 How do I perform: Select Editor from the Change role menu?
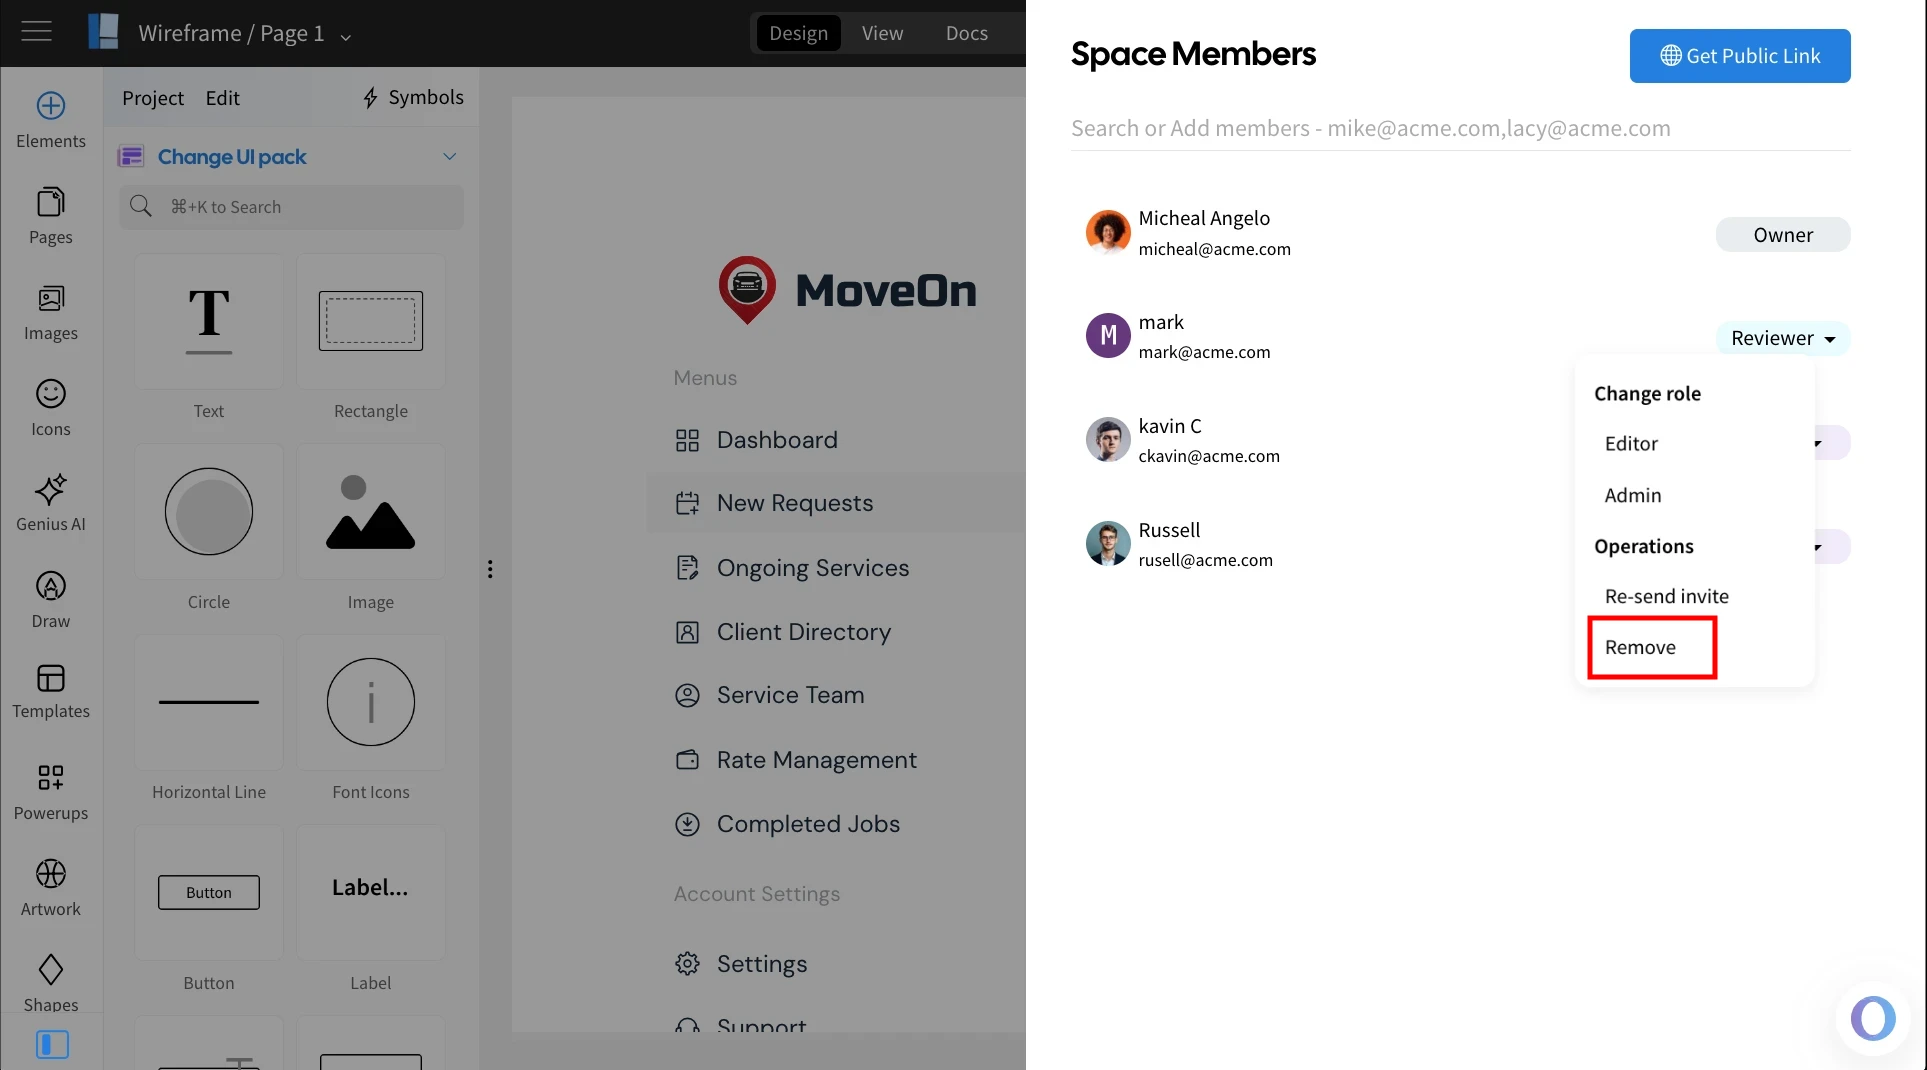[1630, 443]
